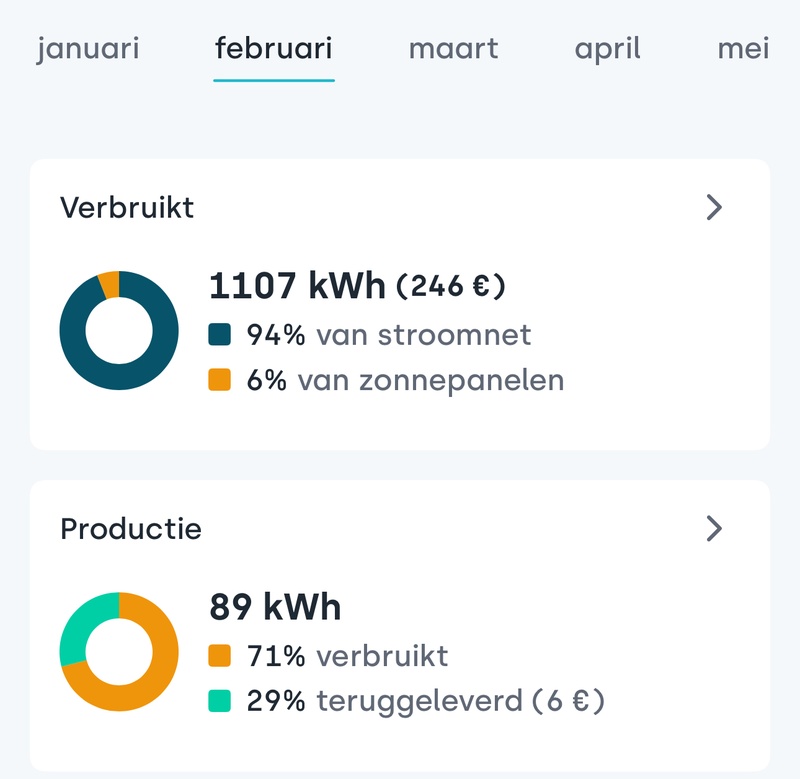
Task: Select the mei month tab
Action: (743, 48)
